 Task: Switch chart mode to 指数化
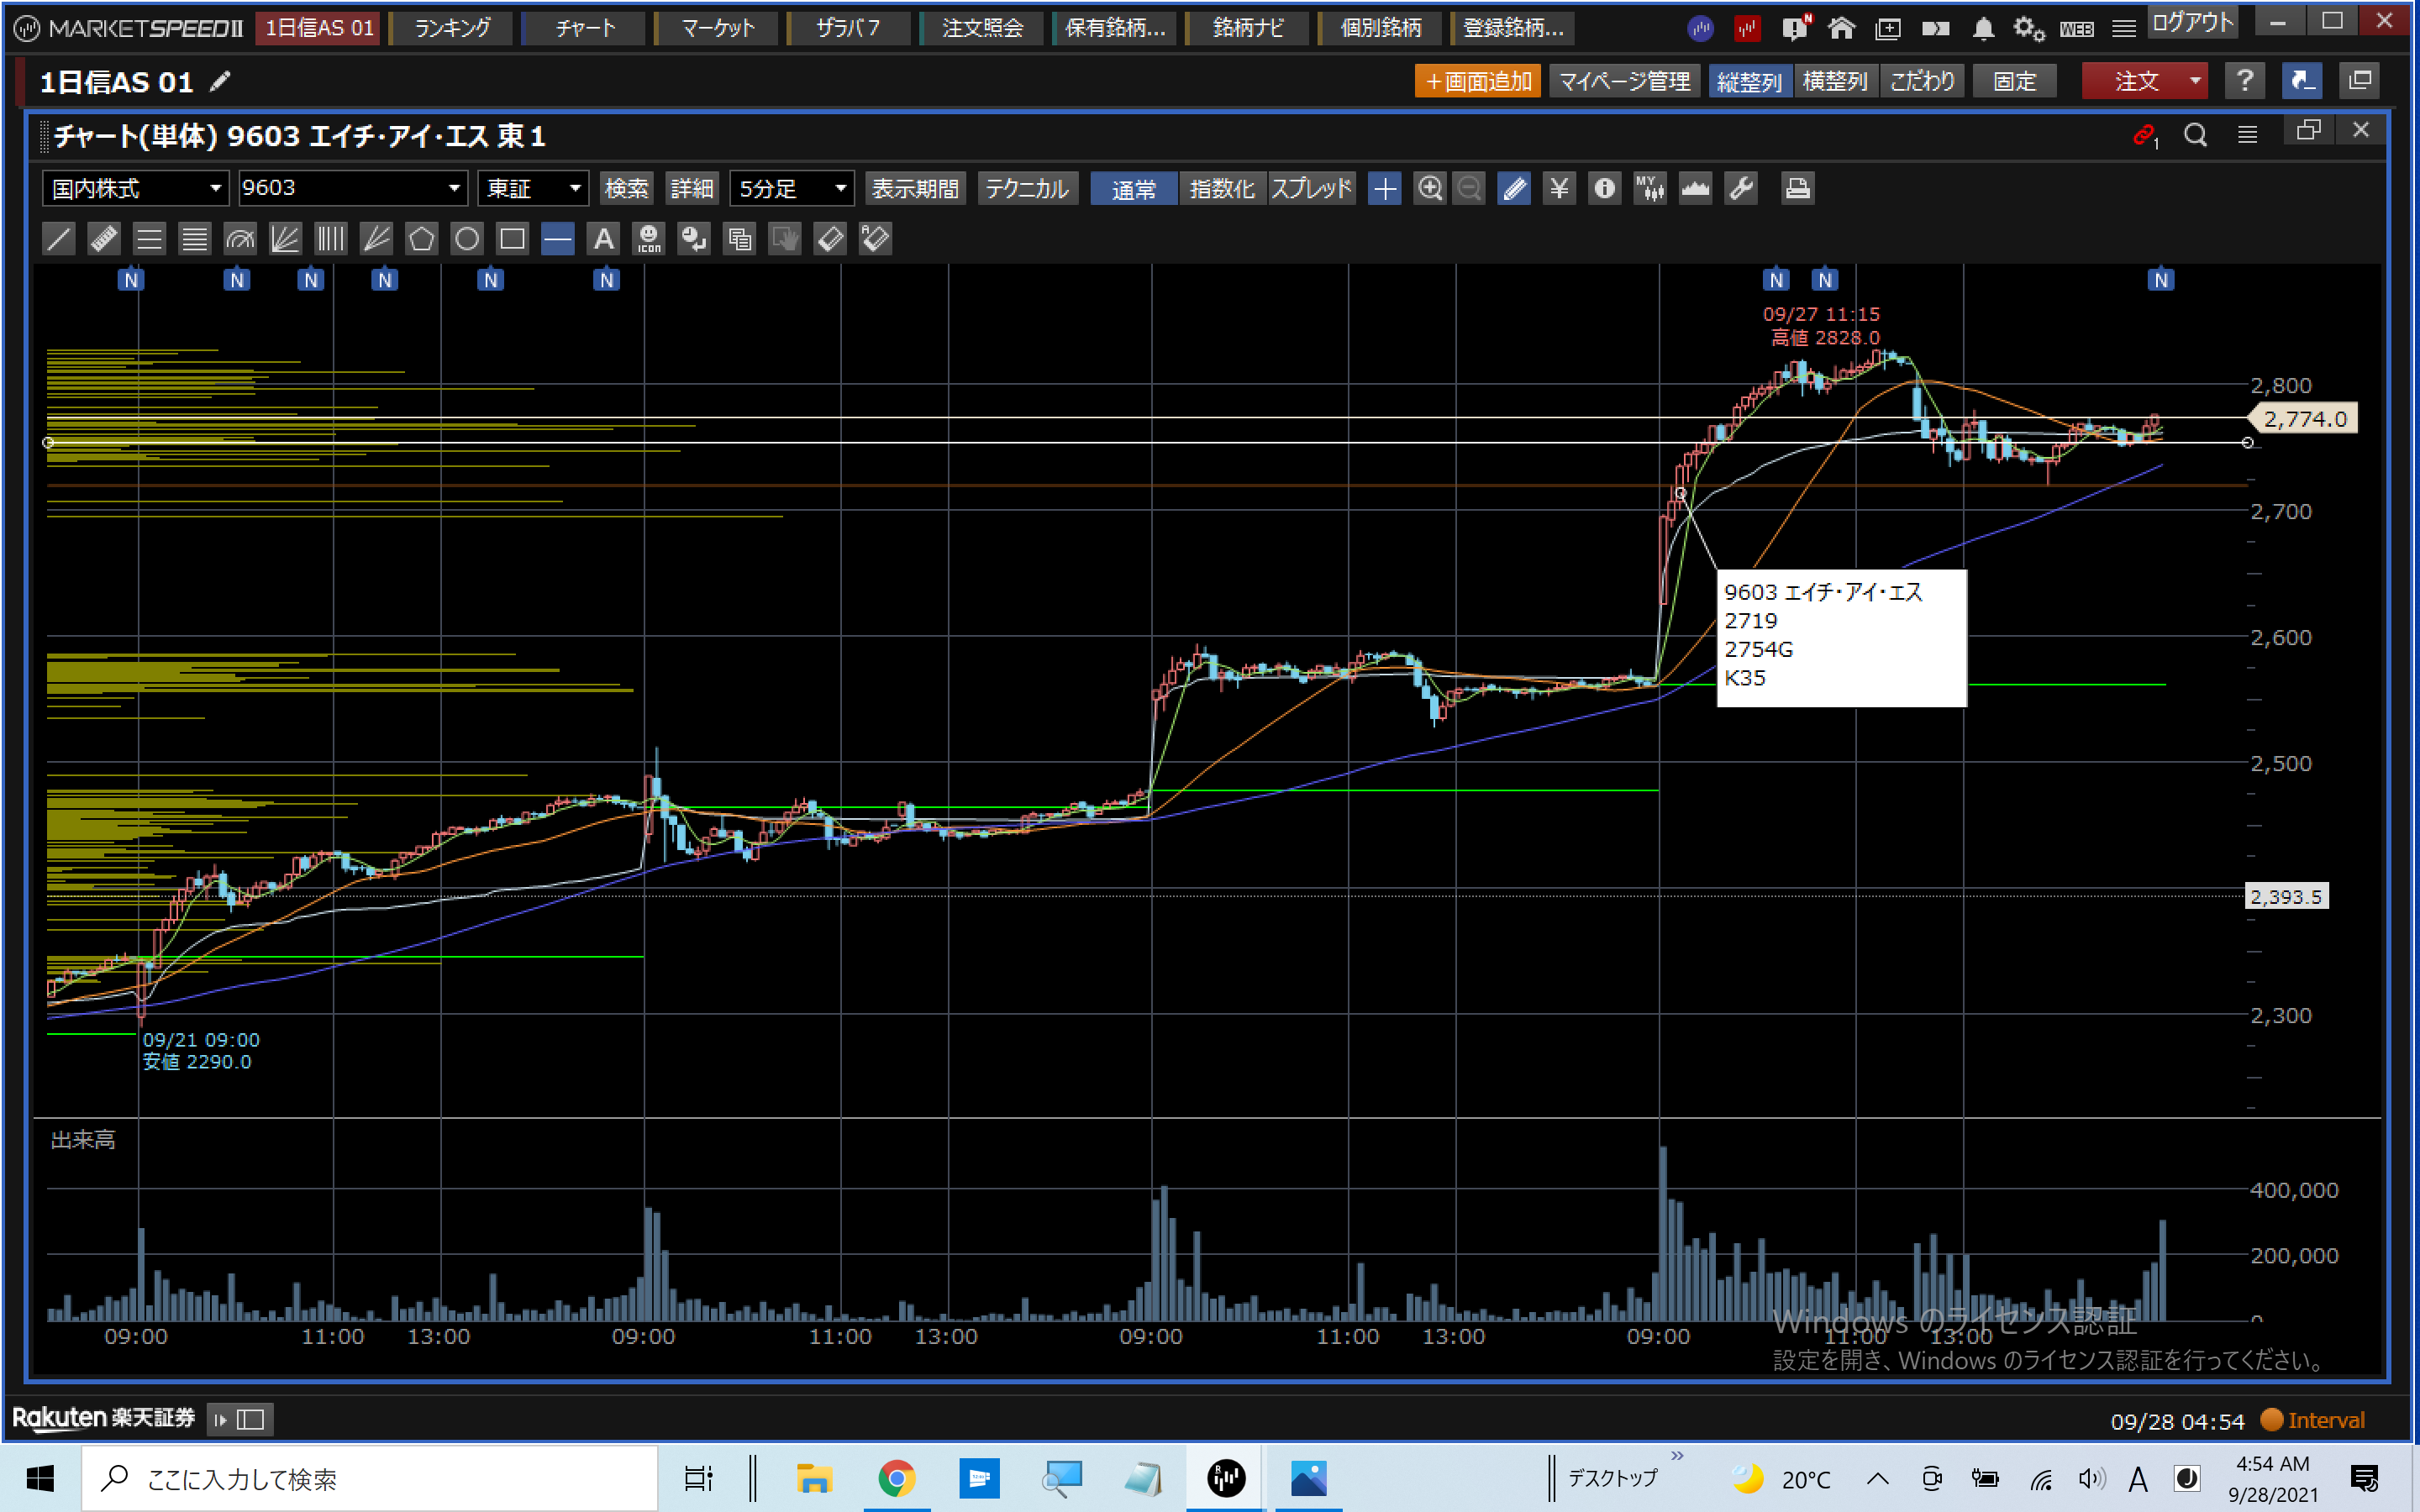click(1222, 188)
